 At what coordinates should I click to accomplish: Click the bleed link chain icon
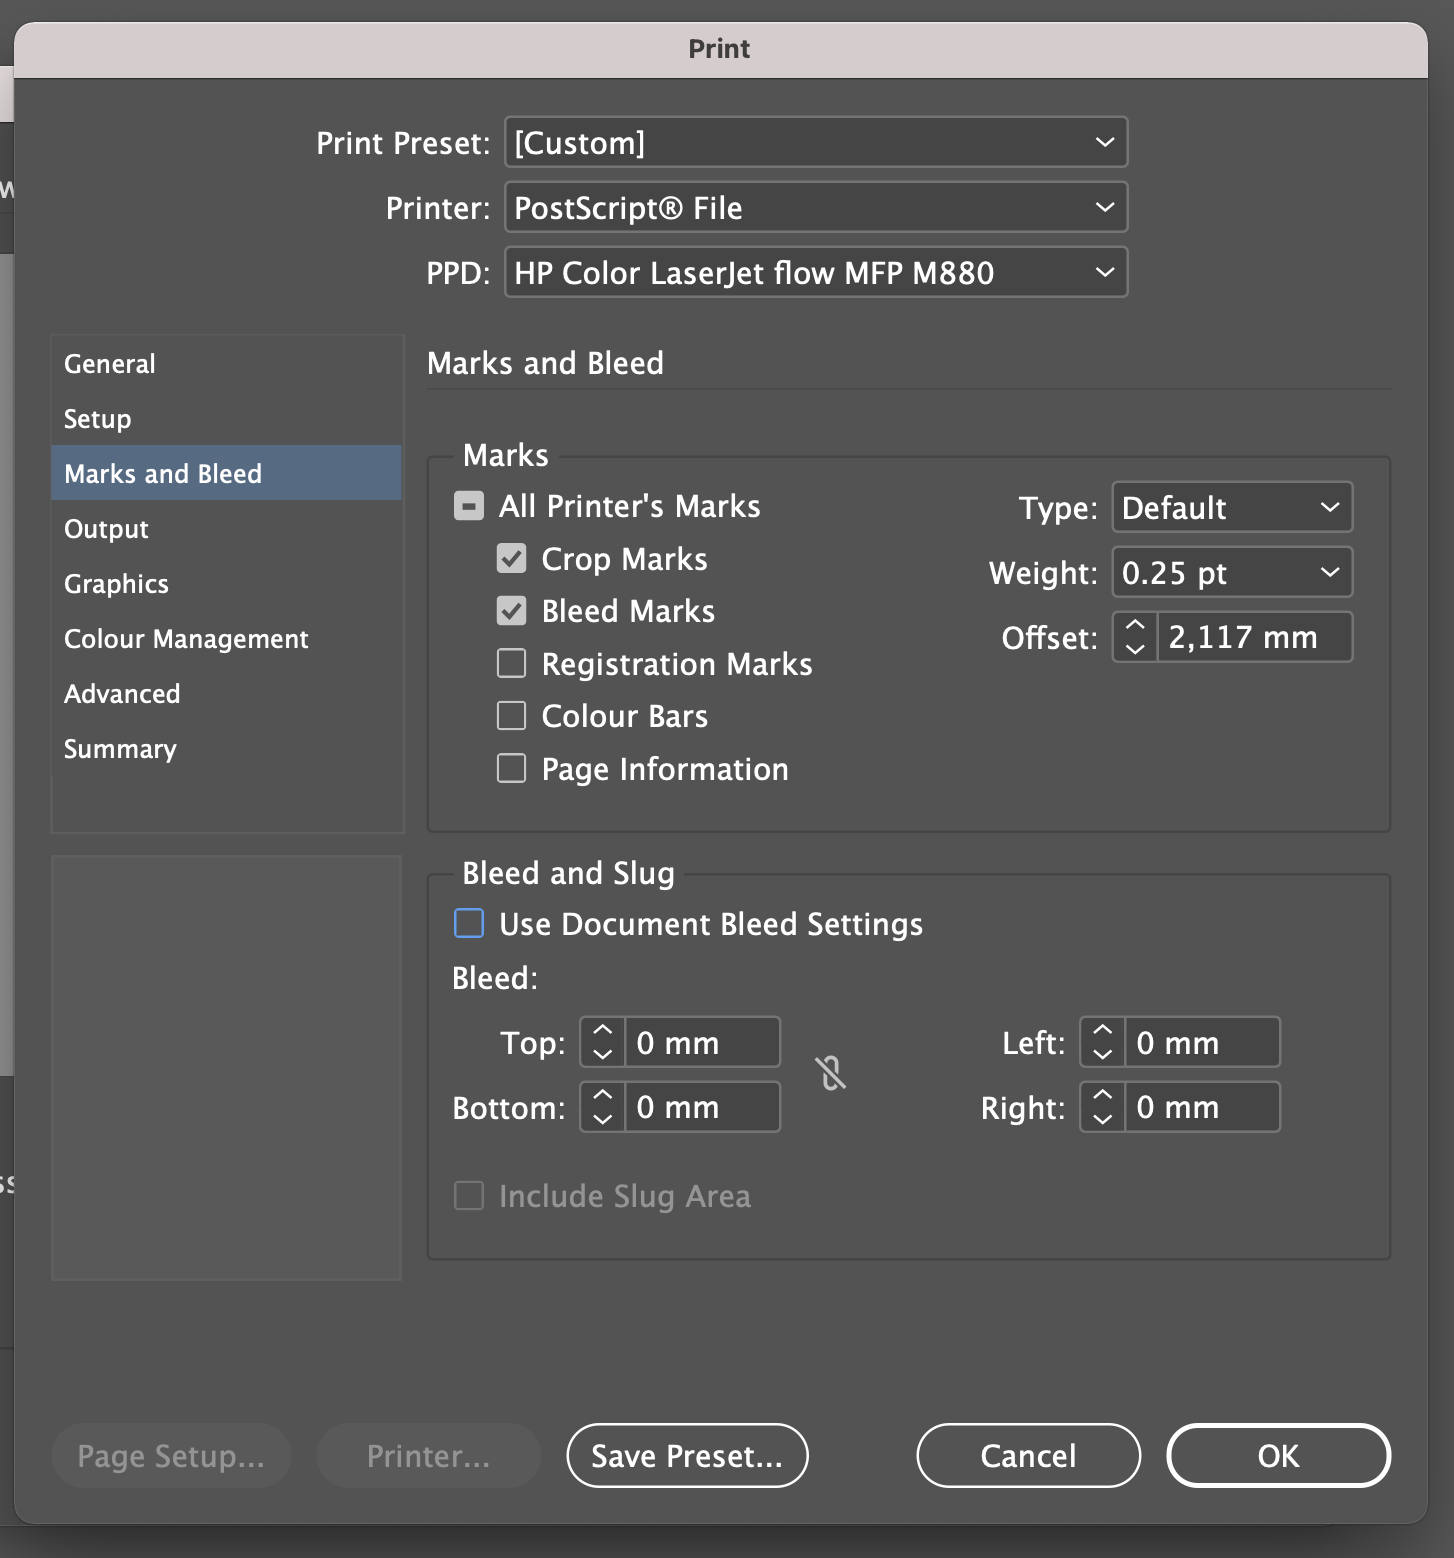[830, 1074]
